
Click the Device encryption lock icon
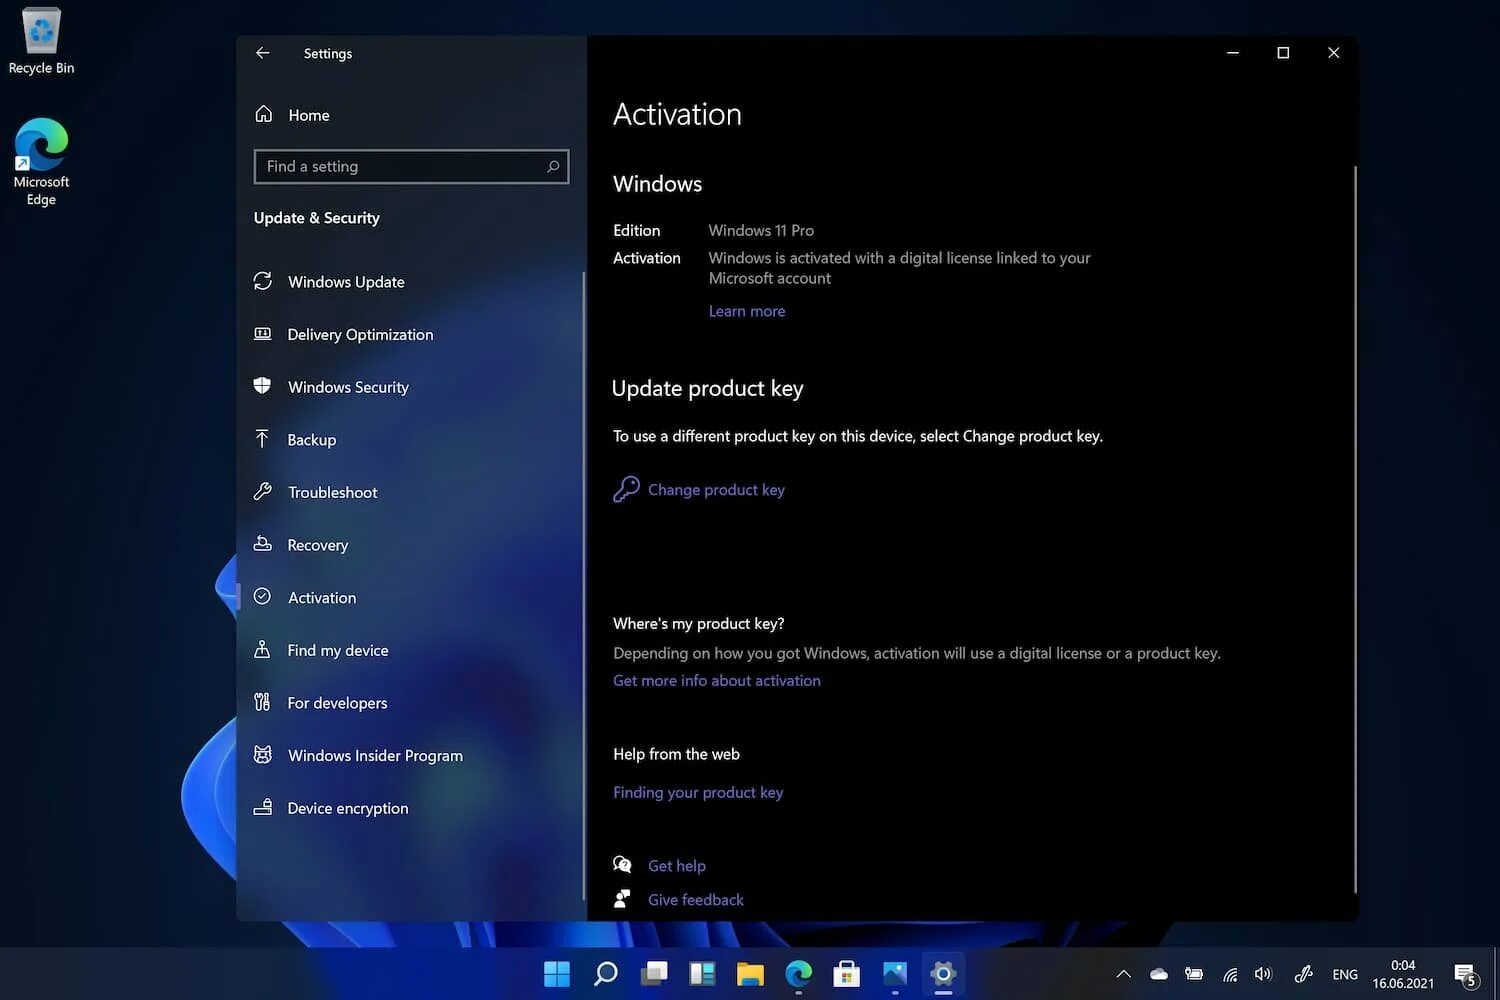point(263,807)
